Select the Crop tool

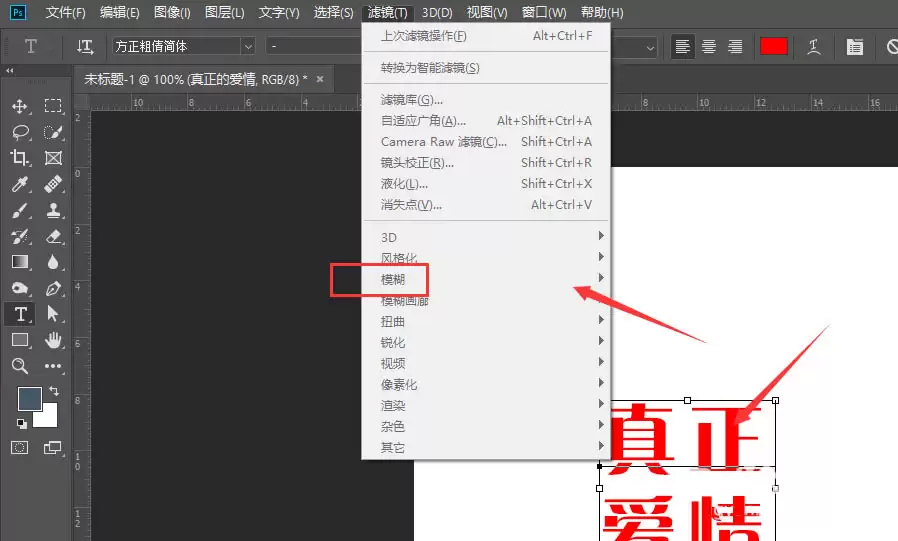(x=19, y=158)
